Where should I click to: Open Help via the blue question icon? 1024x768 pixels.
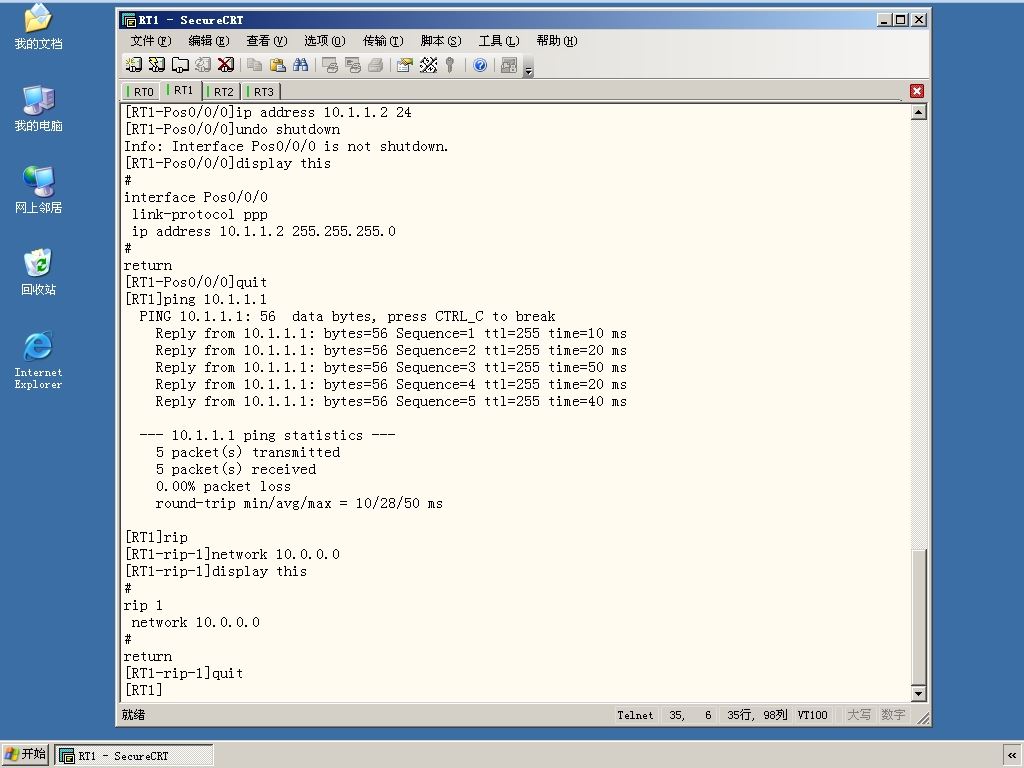(480, 65)
